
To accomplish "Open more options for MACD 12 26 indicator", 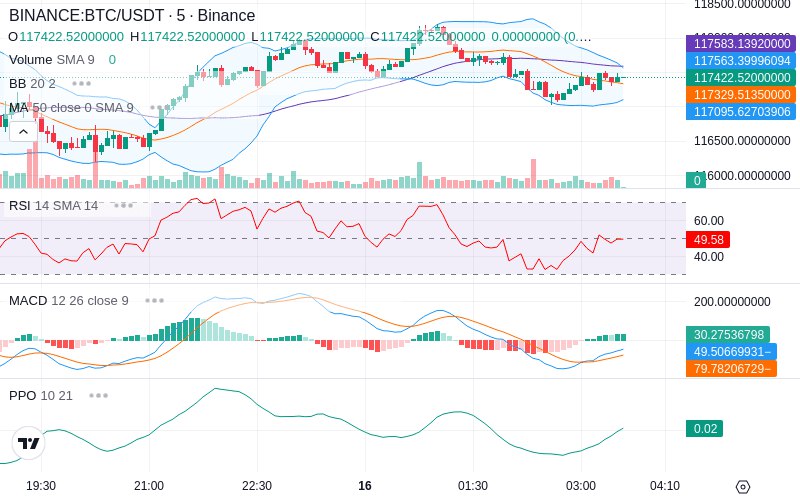I will 154,301.
